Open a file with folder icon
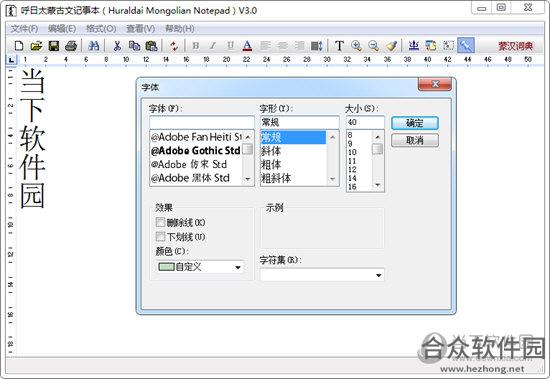The image size is (550, 379). click(36, 46)
